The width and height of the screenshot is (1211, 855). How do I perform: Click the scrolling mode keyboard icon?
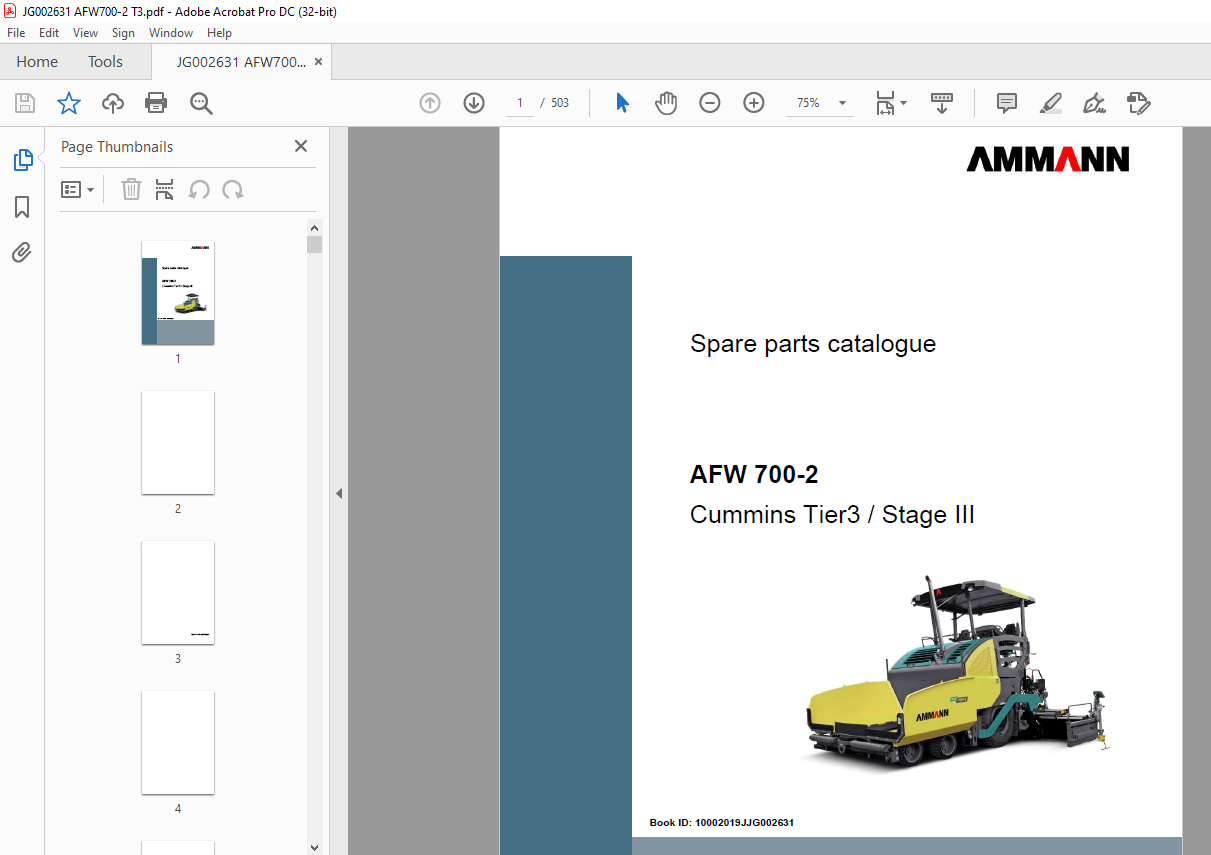coord(942,103)
